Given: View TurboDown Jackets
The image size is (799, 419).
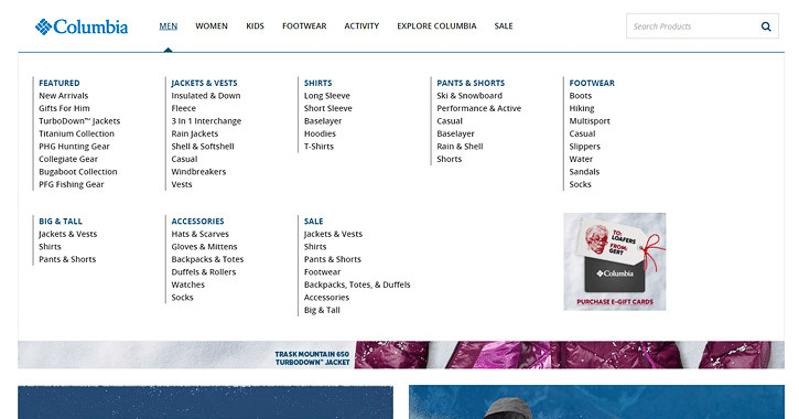Looking at the screenshot, I should (79, 121).
